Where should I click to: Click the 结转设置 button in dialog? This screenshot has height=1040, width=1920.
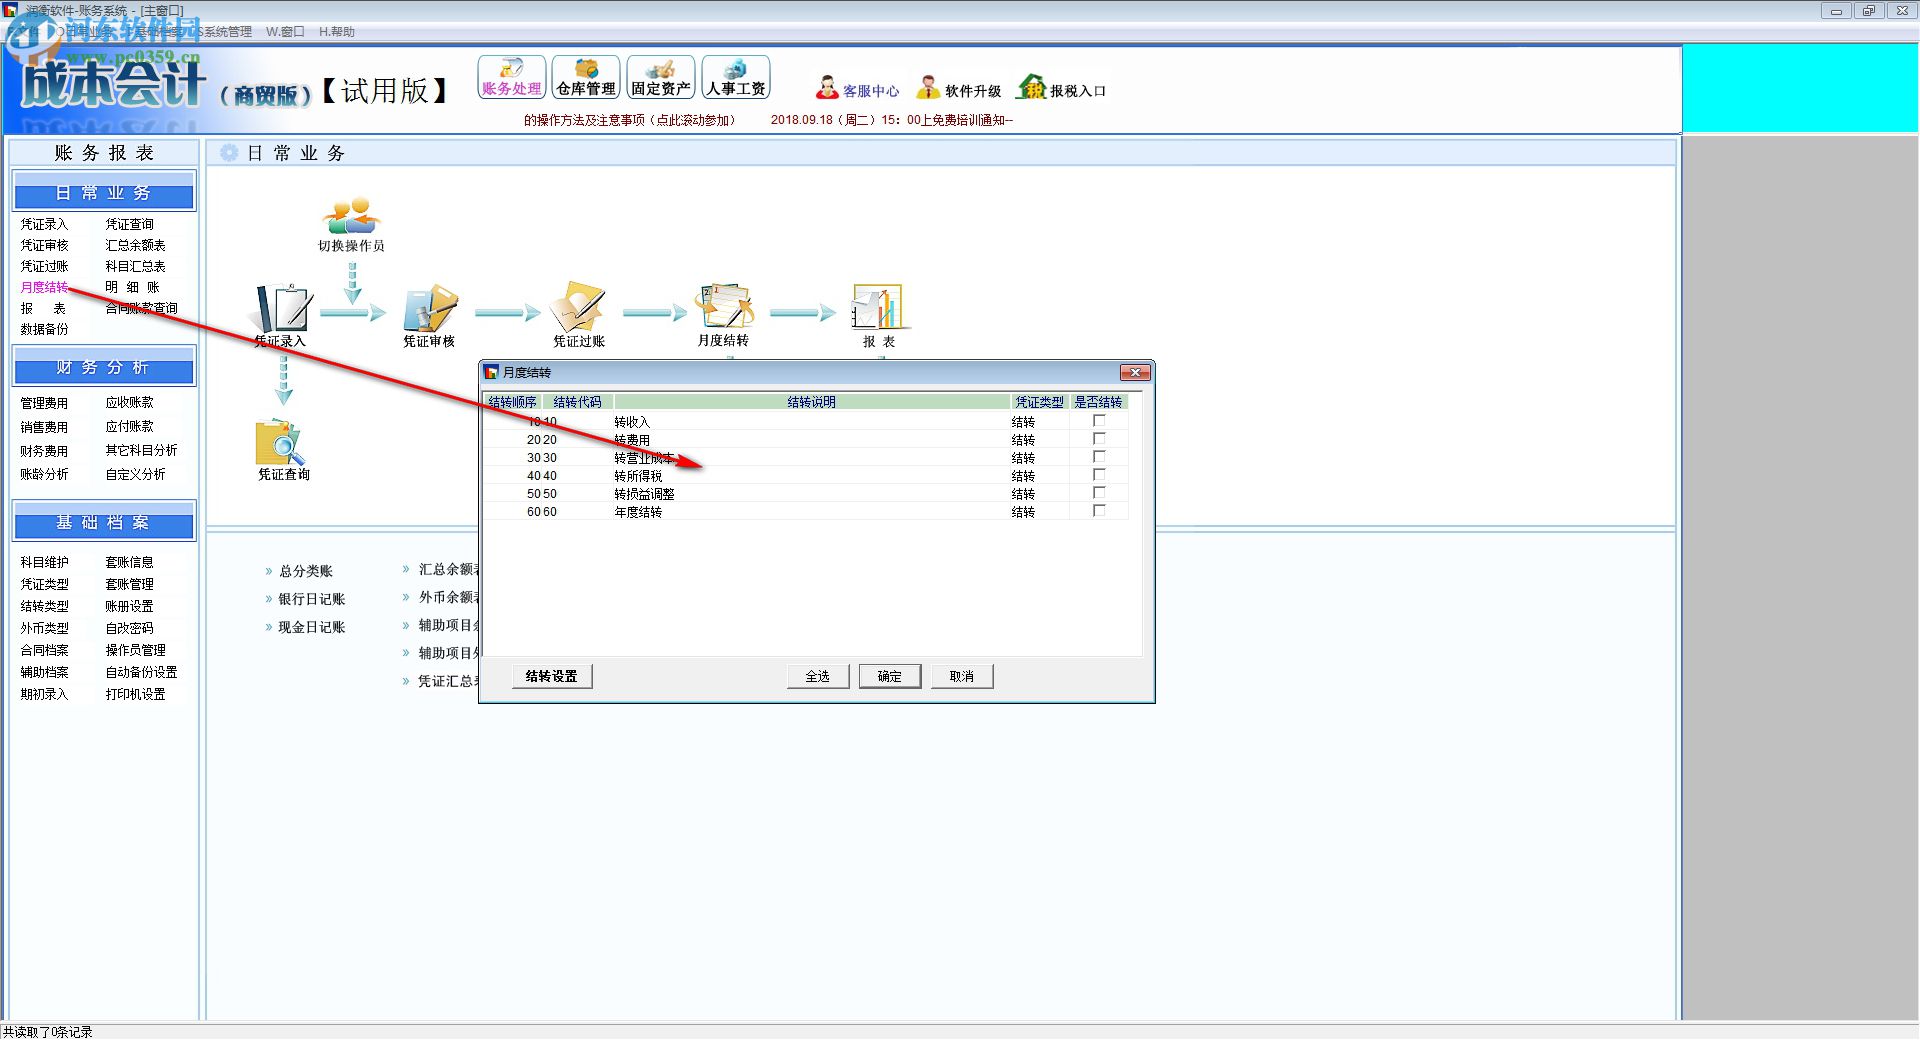click(x=552, y=676)
